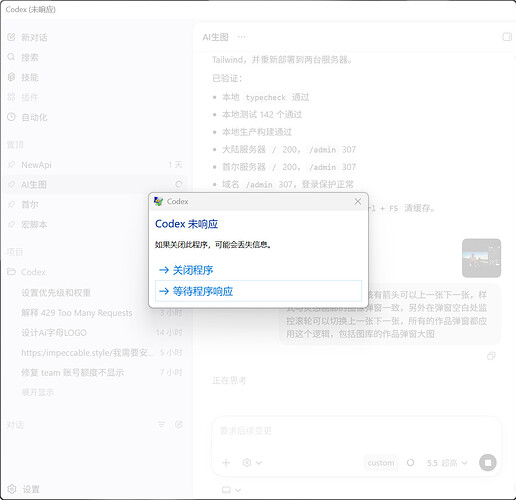Open the 自动化 section

34,117
